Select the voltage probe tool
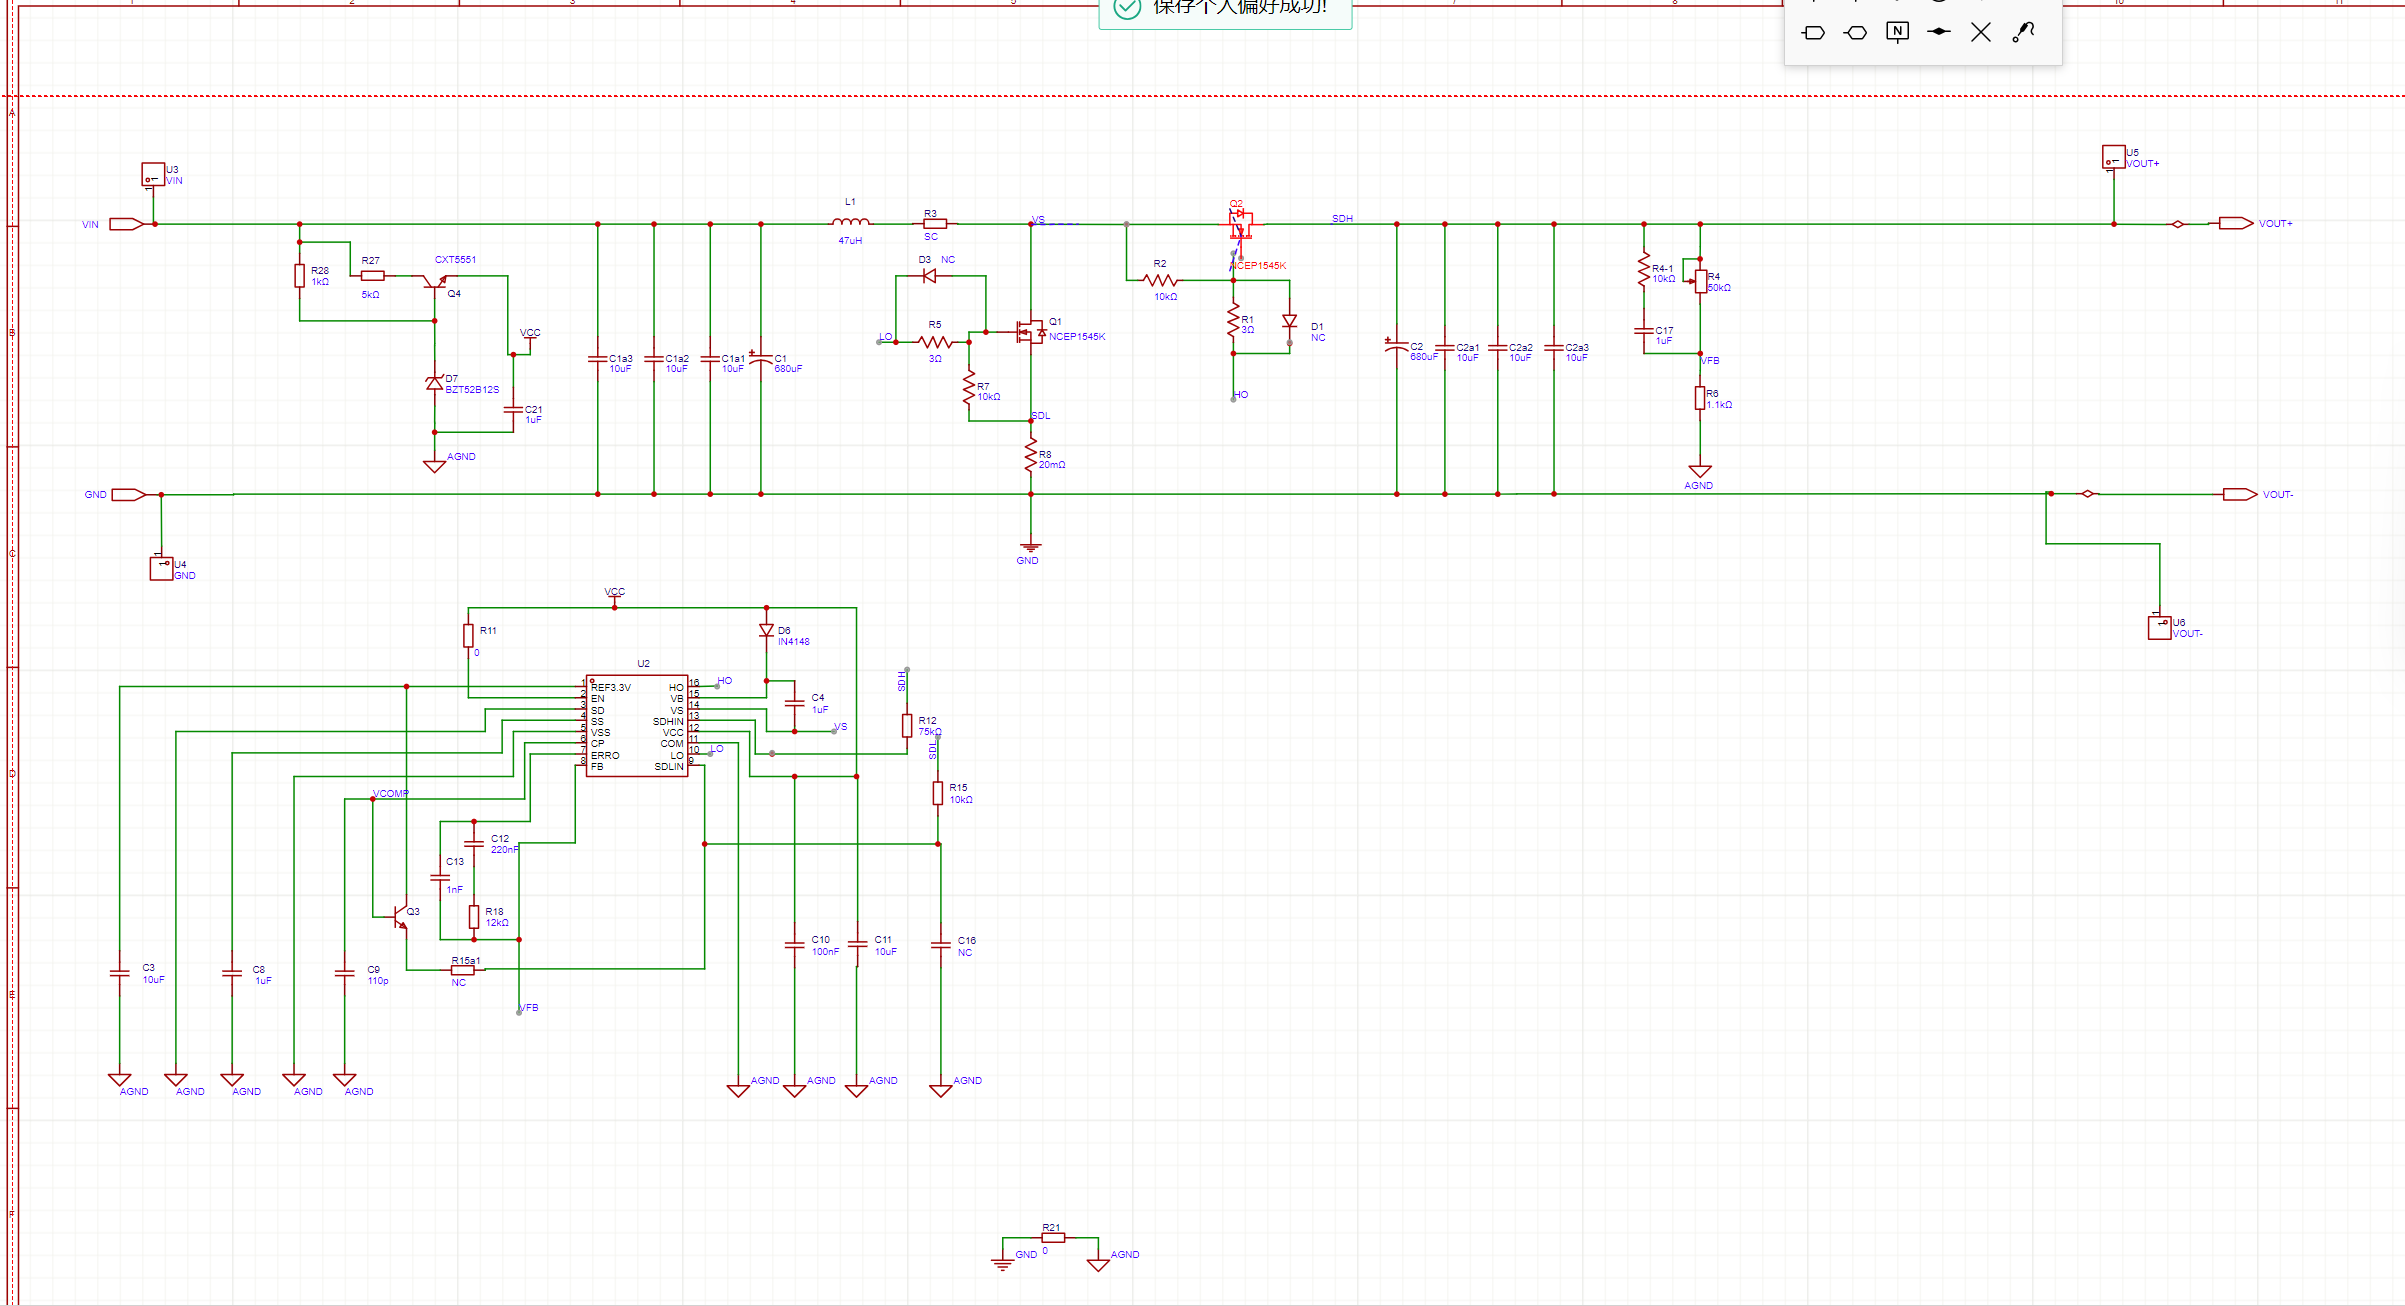The width and height of the screenshot is (2405, 1306). (2023, 32)
